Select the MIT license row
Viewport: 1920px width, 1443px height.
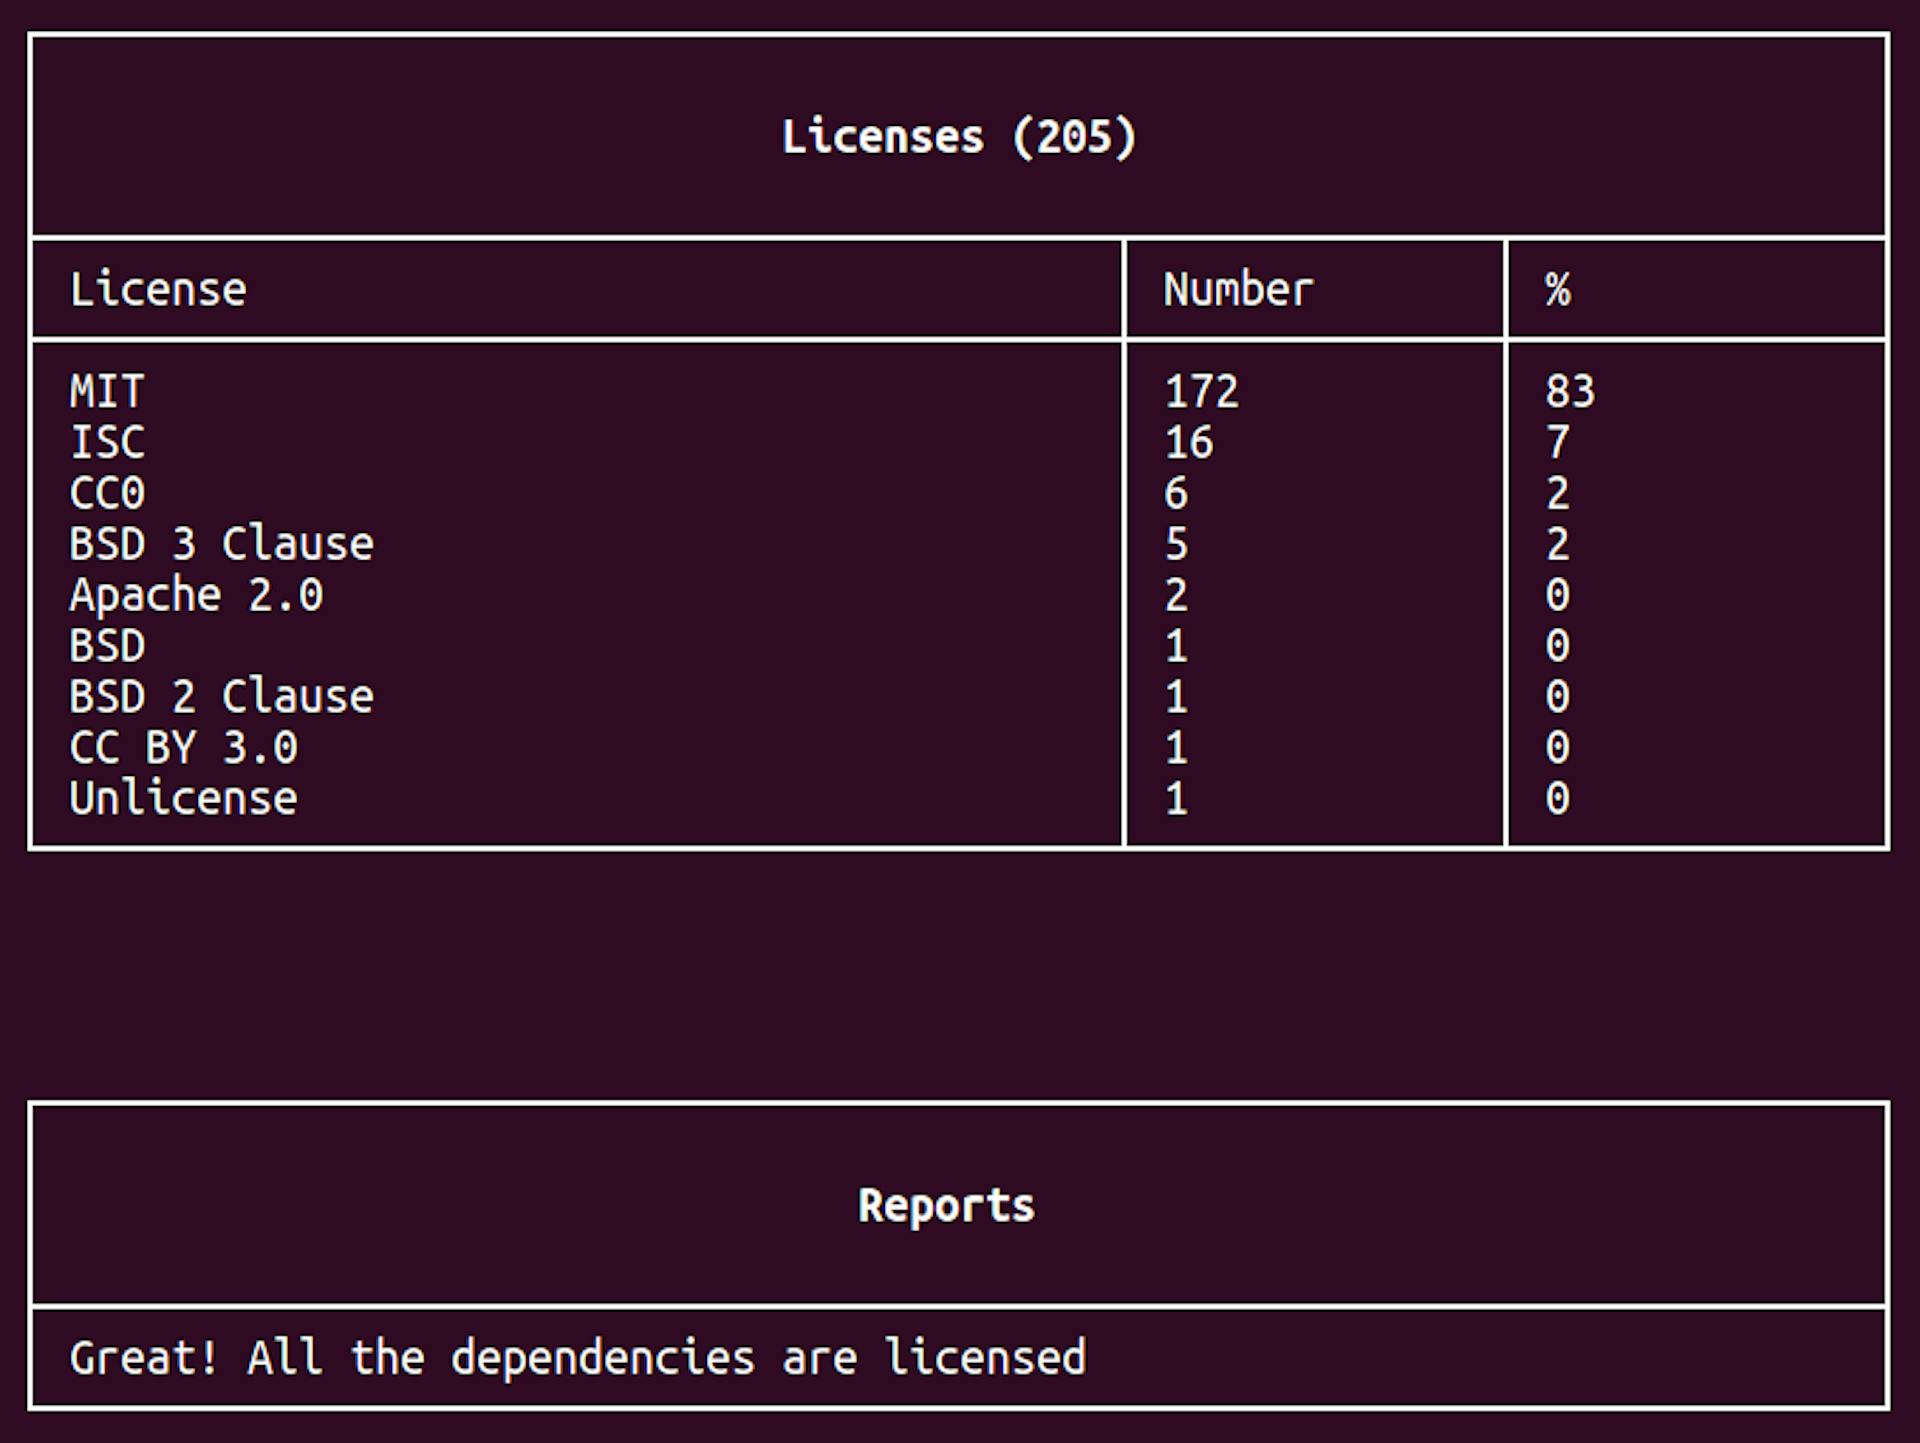pos(107,391)
